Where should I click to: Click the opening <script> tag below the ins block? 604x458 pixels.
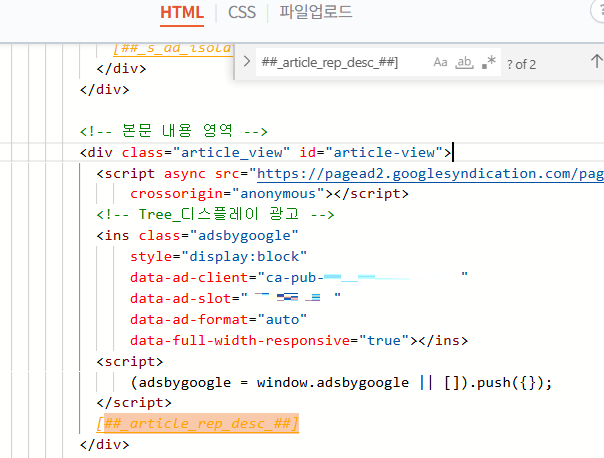click(x=130, y=361)
